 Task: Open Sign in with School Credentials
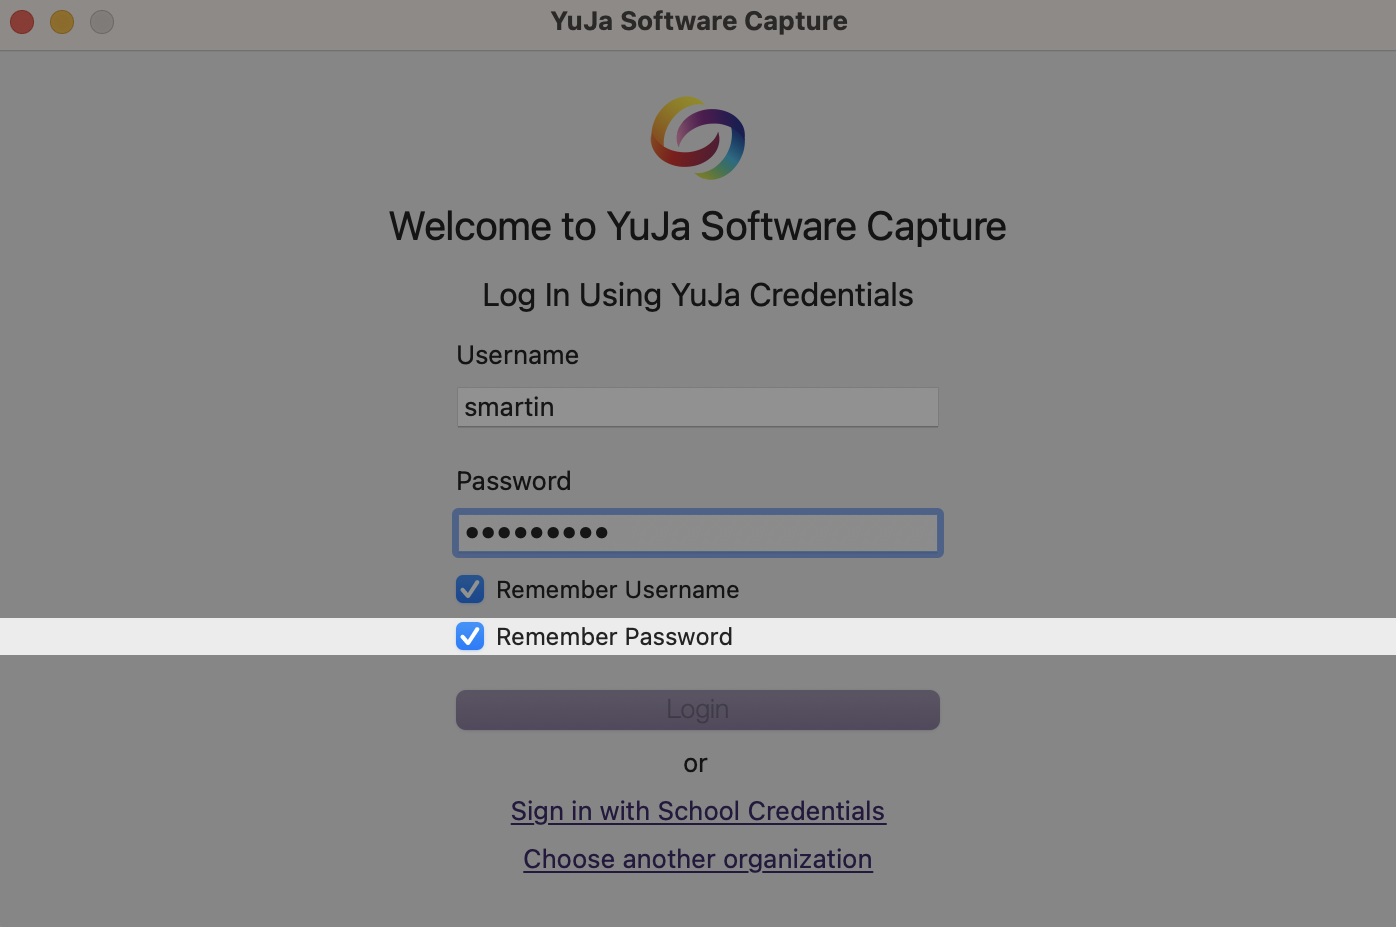coord(697,811)
